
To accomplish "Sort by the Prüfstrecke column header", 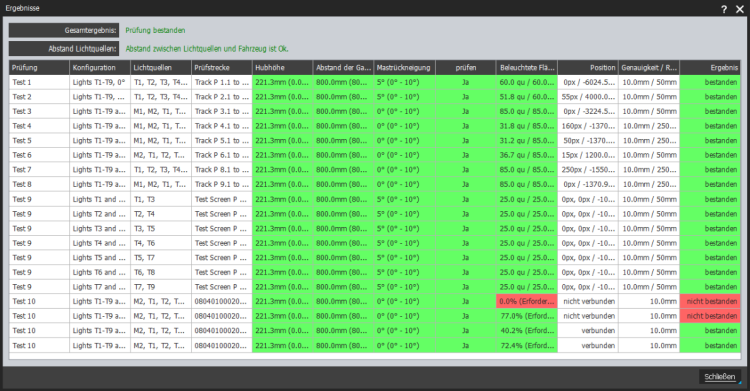I will (221, 67).
